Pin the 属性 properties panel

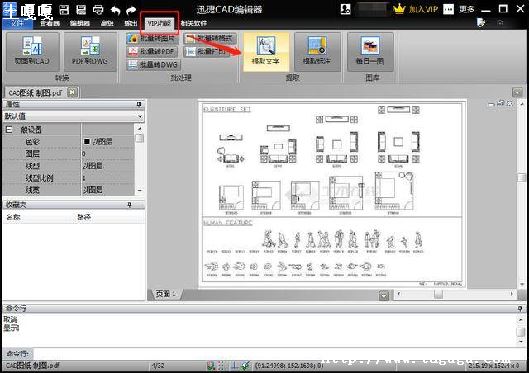pyautogui.click(x=139, y=104)
